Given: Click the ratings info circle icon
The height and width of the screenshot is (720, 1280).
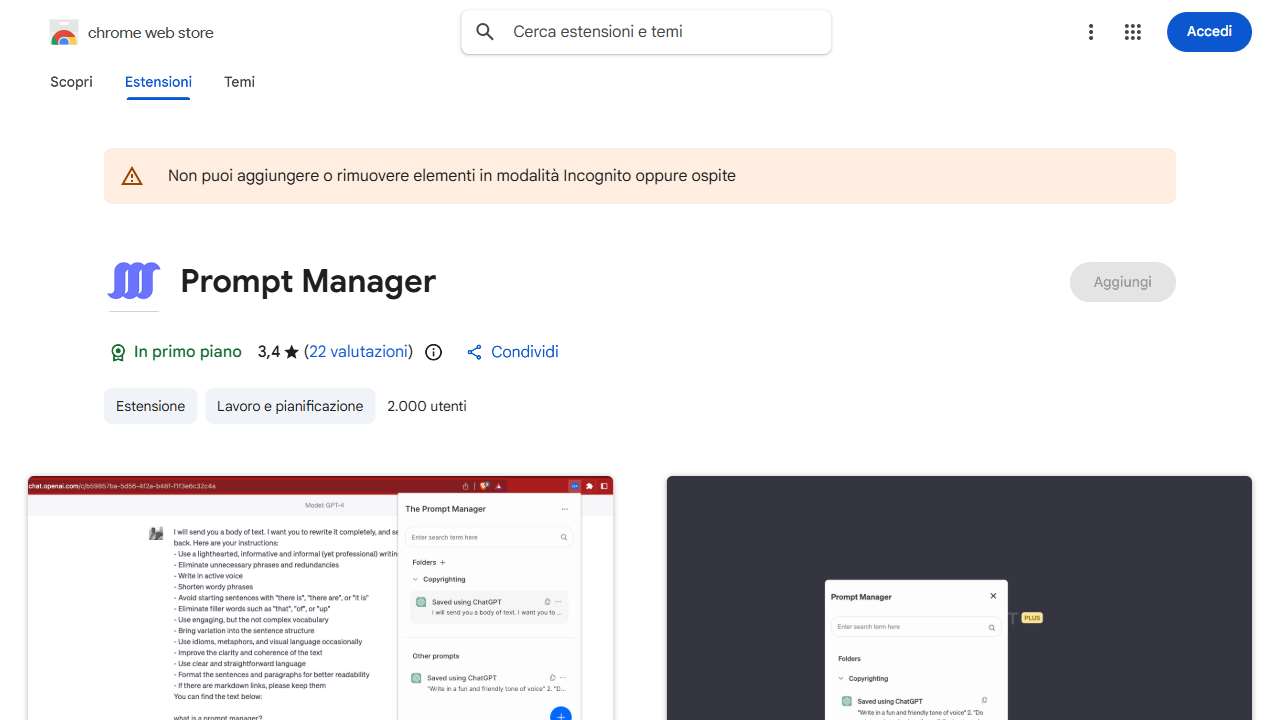Looking at the screenshot, I should (x=434, y=352).
